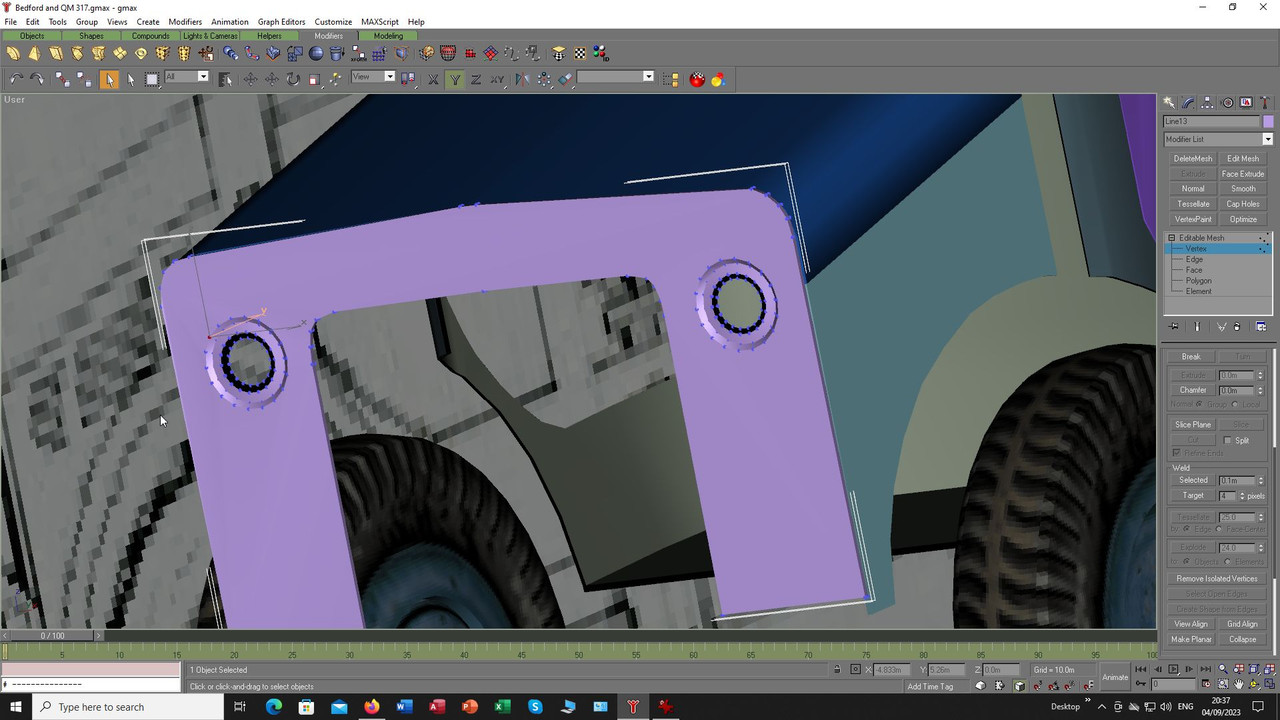
Task: Choose the Select and Rotate tool
Action: coord(293,79)
